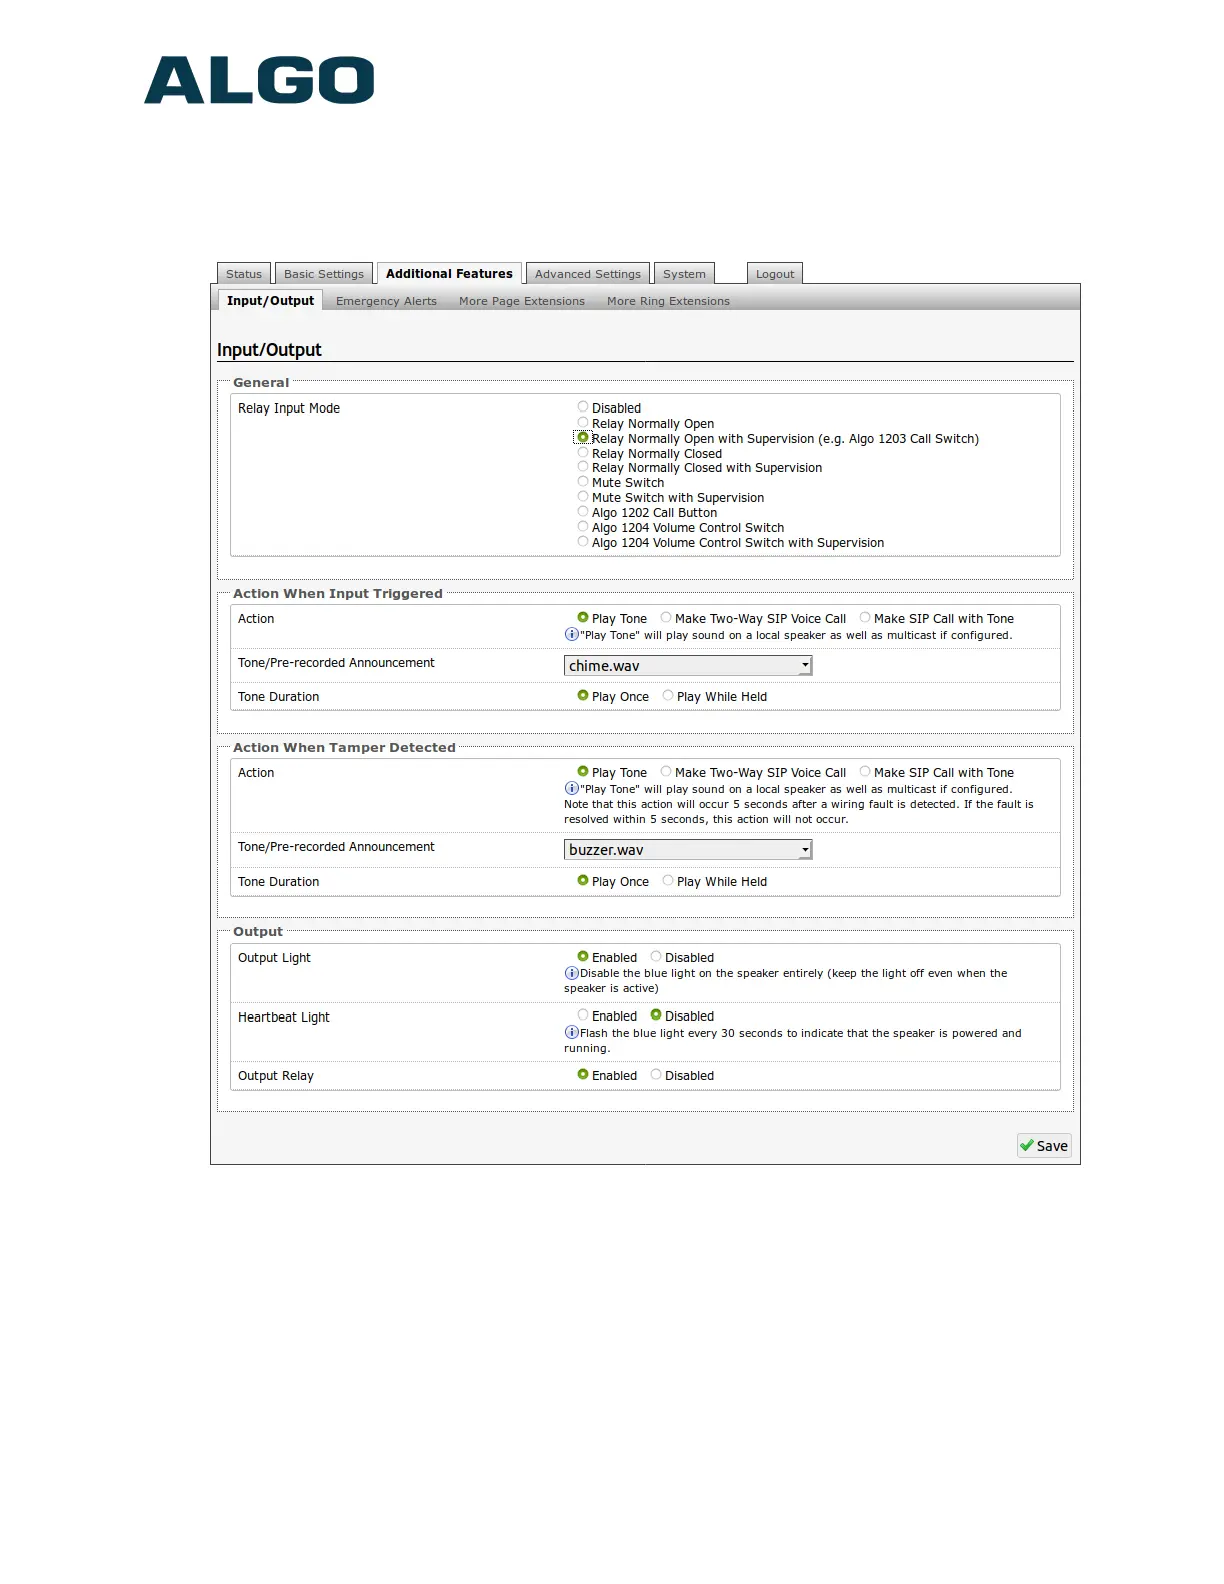Disable the Output Relay
The width and height of the screenshot is (1224, 1584).
point(656,1074)
